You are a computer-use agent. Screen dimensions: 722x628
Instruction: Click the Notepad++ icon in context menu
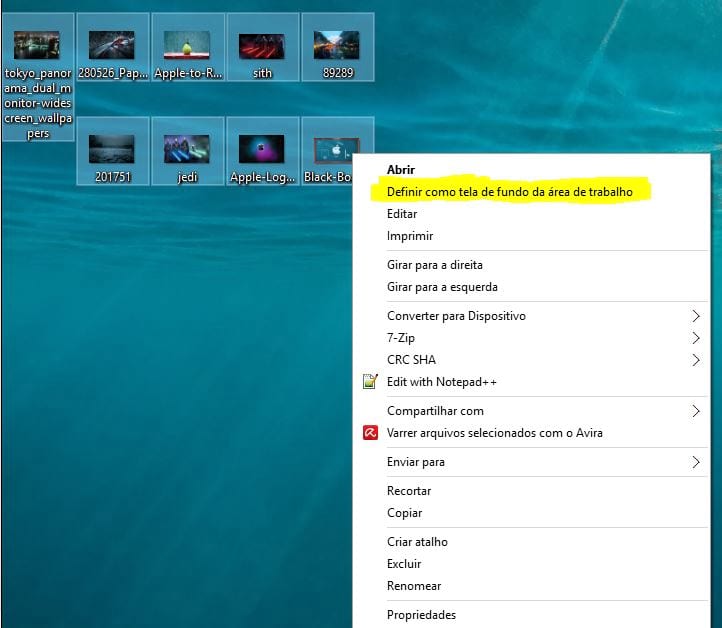pos(370,382)
